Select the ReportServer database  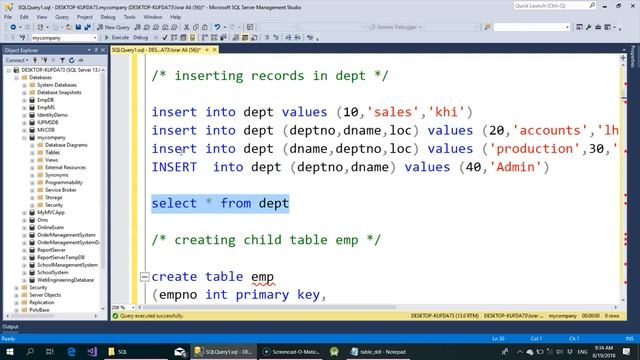[x=51, y=250]
